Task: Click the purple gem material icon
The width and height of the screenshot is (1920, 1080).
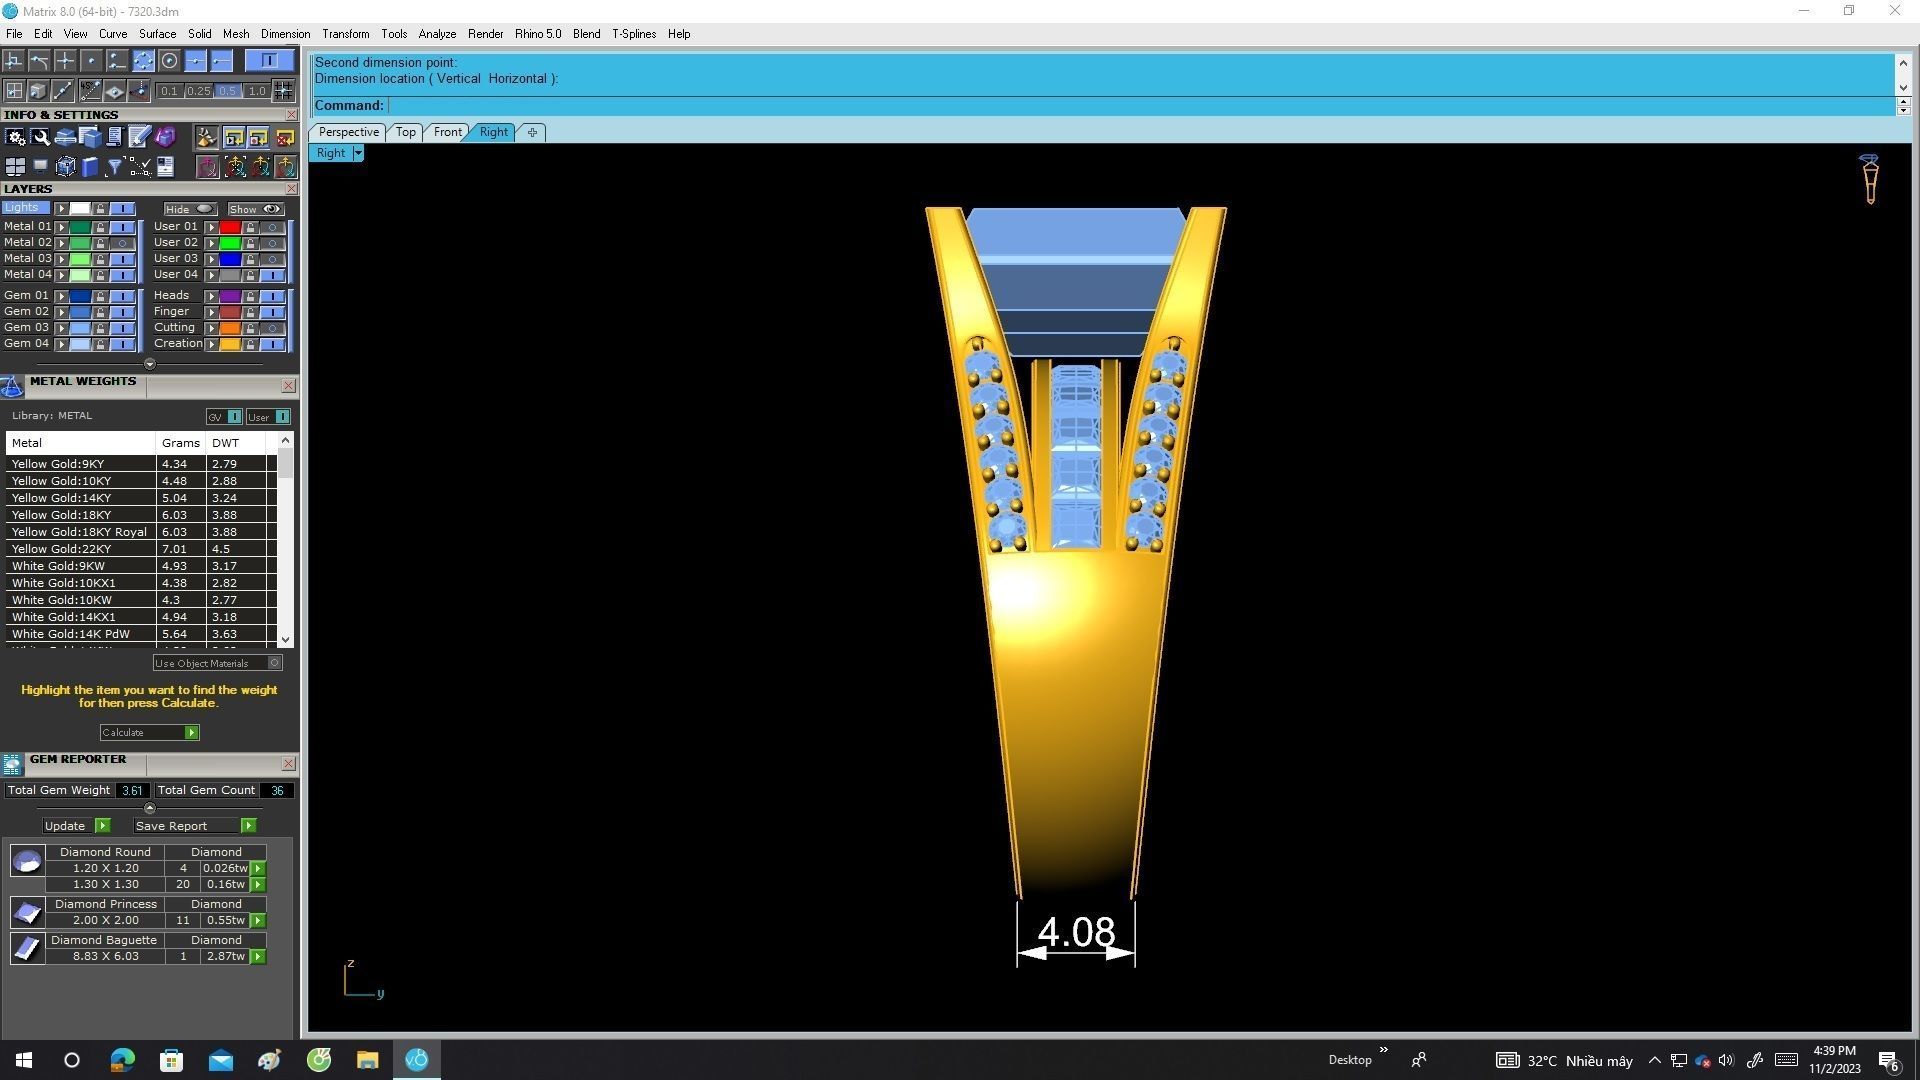Action: click(x=165, y=137)
